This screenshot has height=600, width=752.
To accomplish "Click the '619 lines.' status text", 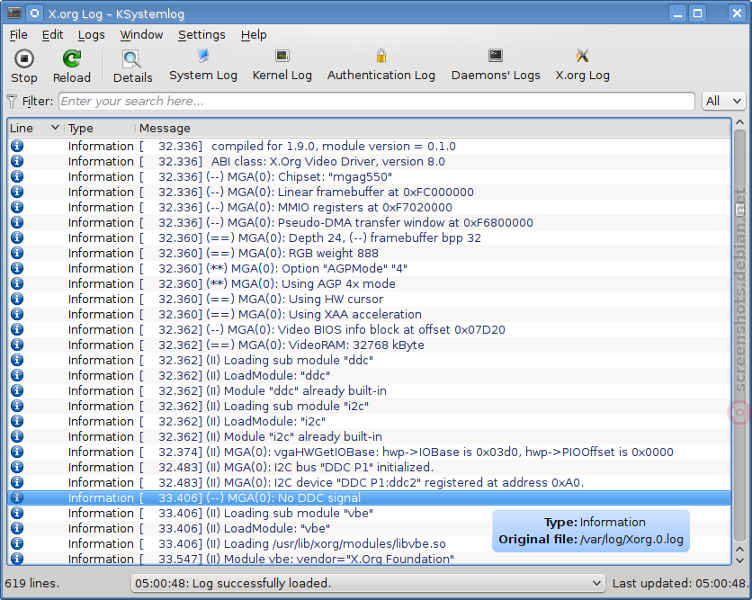I will coord(32,583).
